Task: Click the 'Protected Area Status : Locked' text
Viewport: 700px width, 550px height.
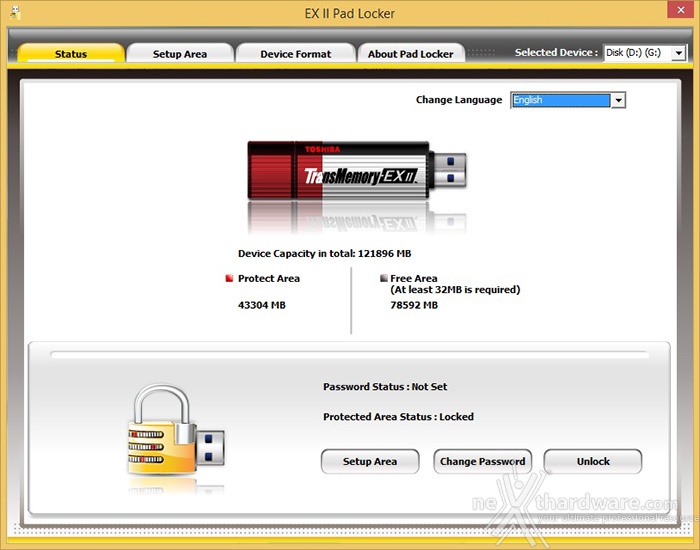Action: 398,417
